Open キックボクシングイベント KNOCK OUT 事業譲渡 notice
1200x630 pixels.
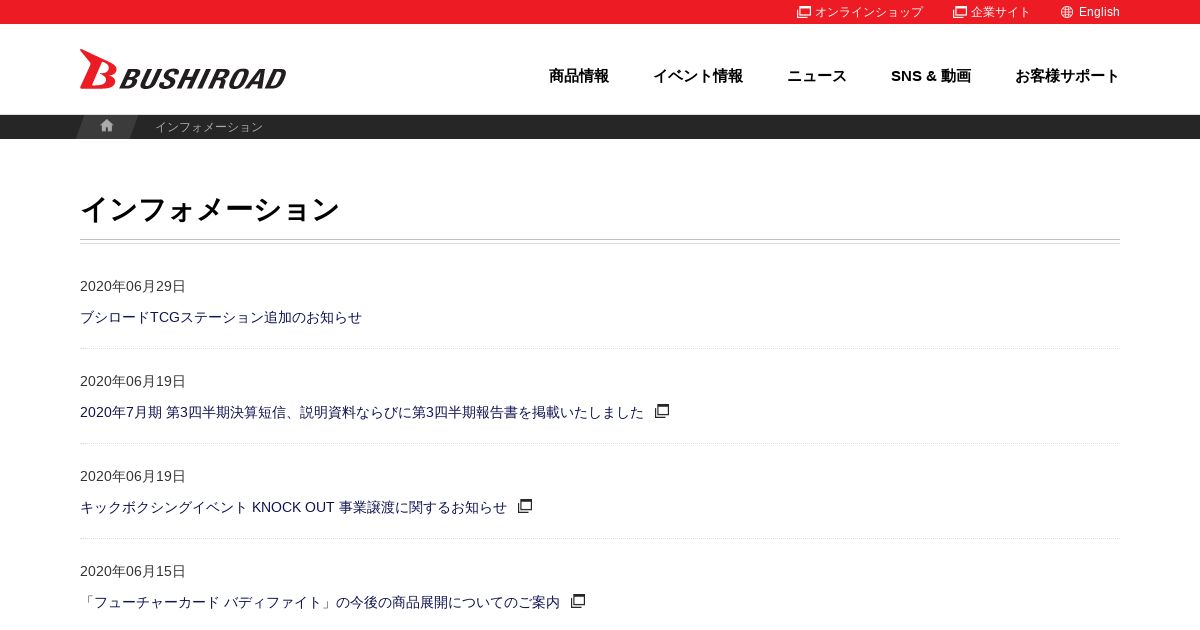pos(294,507)
